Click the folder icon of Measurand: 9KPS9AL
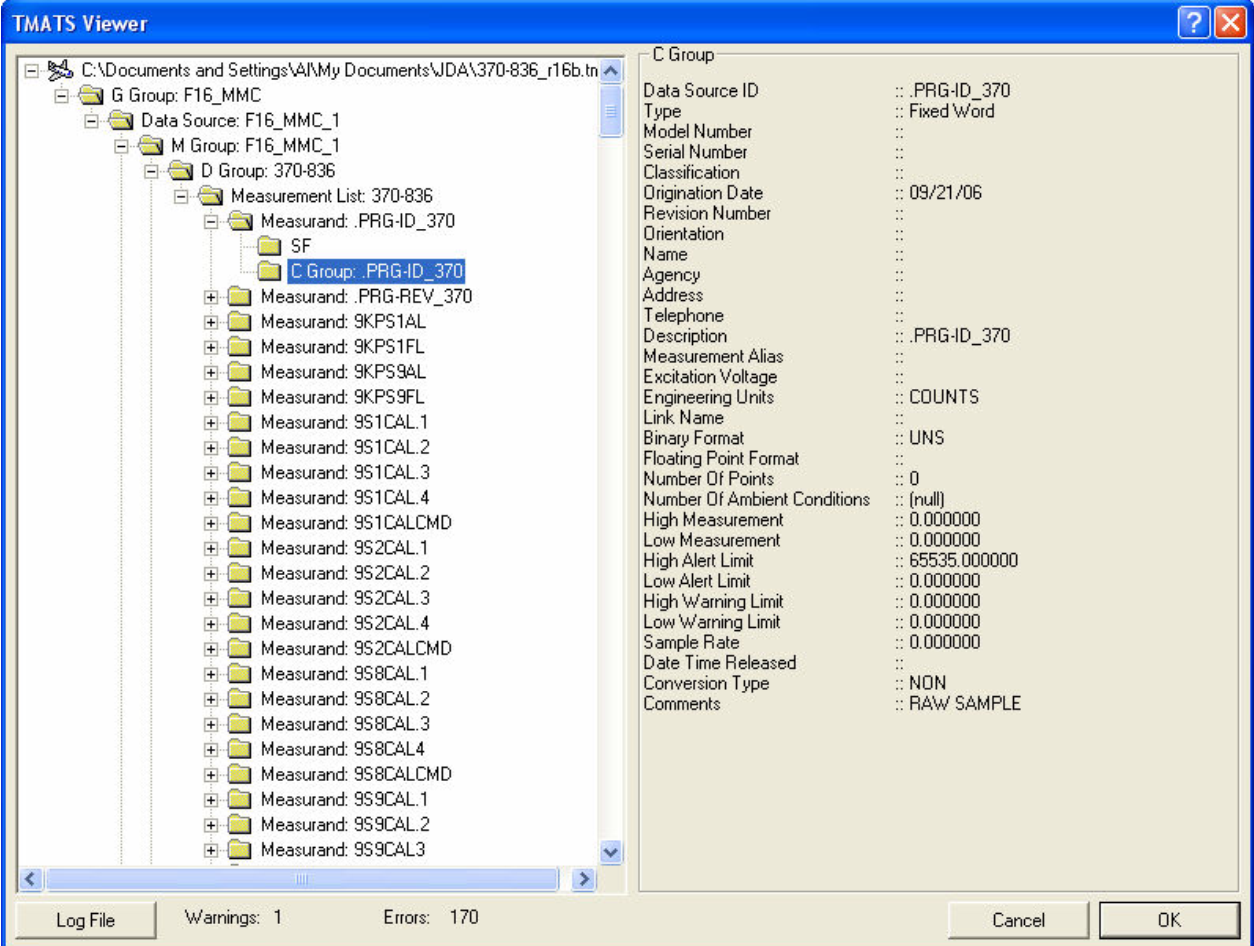This screenshot has width=1254, height=946. 240,372
